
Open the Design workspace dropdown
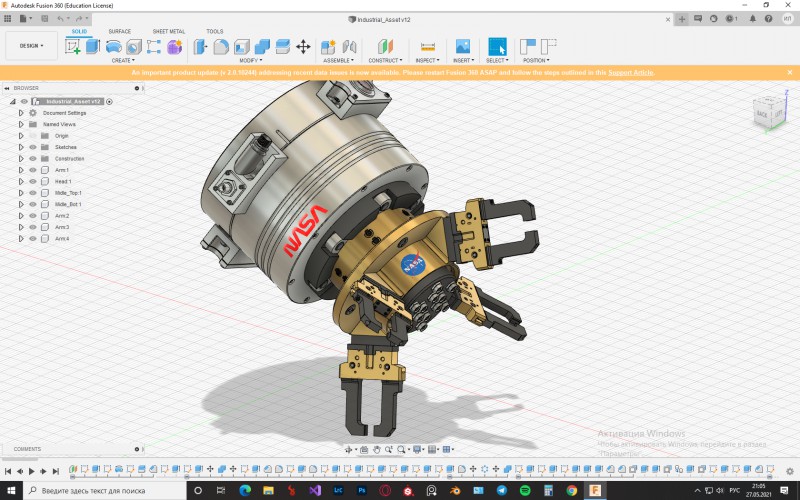click(31, 46)
